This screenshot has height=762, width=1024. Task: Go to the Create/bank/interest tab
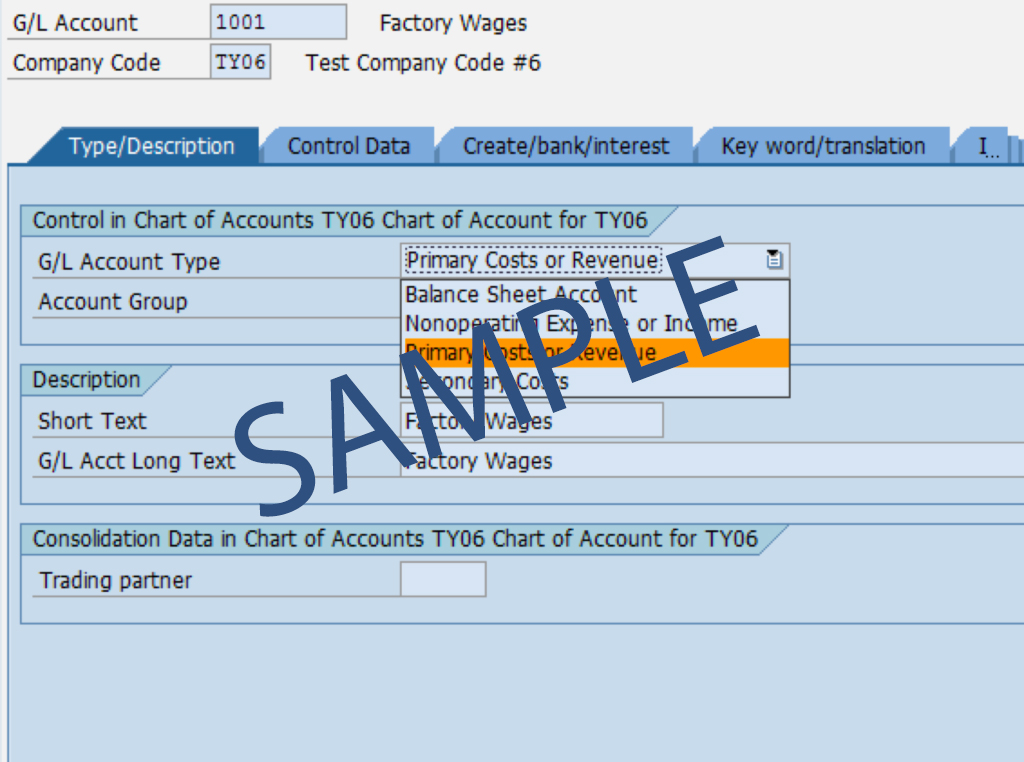[x=565, y=146]
